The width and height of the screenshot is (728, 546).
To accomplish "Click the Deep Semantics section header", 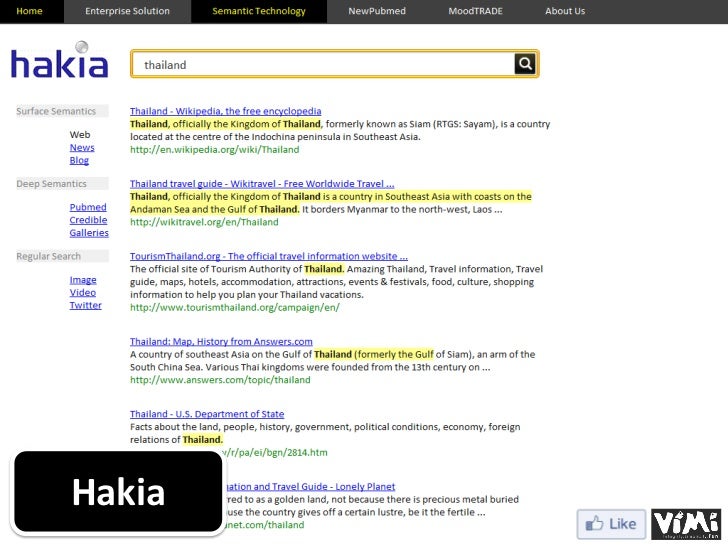I will (62, 183).
